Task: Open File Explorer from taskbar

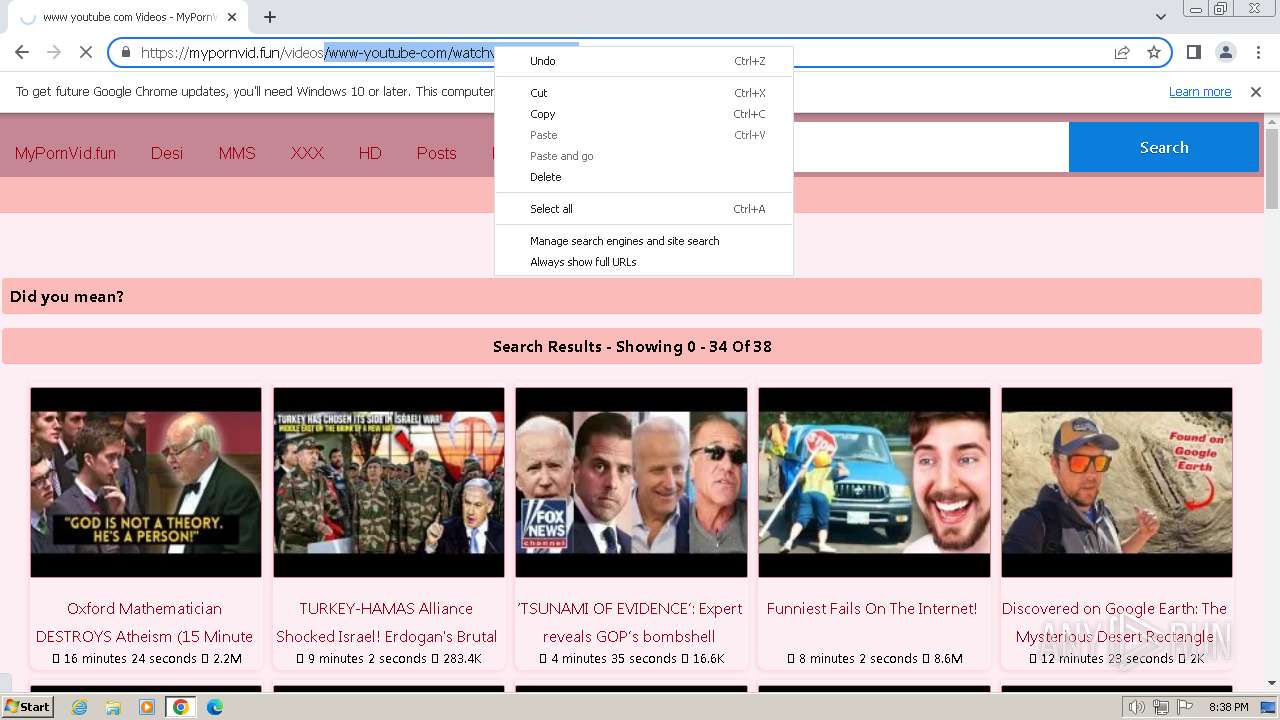Action: [x=113, y=707]
